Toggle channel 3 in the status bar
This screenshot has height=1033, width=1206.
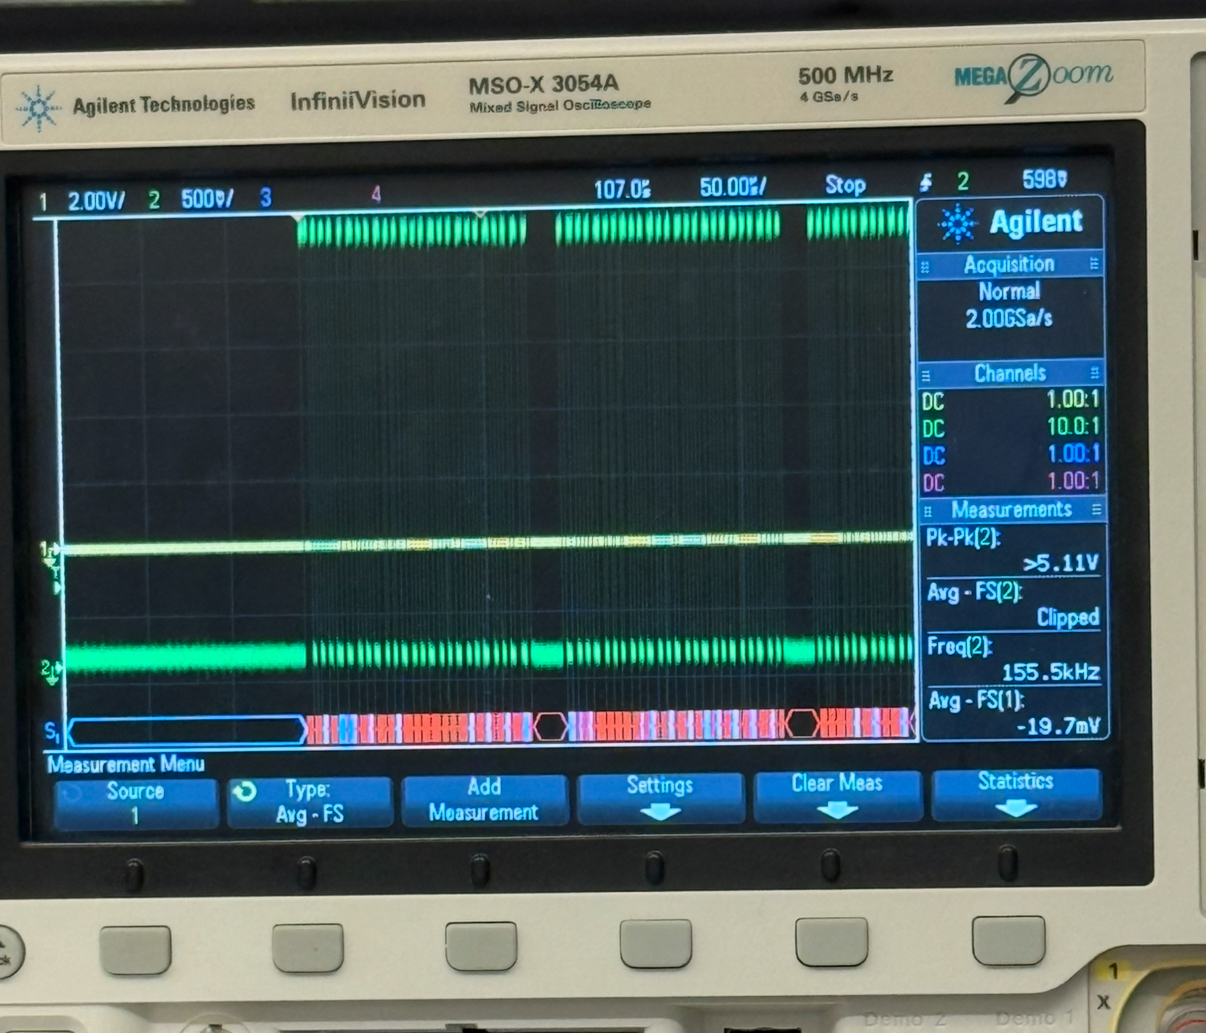265,198
